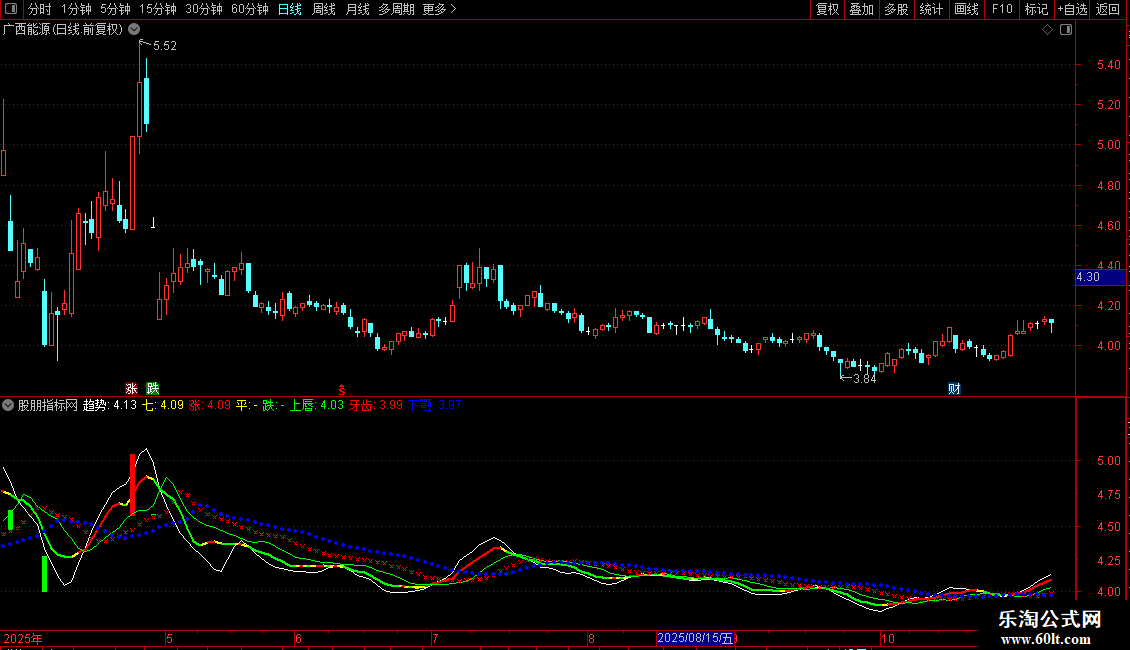Click the green 跌 marker
The height and width of the screenshot is (650, 1130).
click(x=153, y=388)
